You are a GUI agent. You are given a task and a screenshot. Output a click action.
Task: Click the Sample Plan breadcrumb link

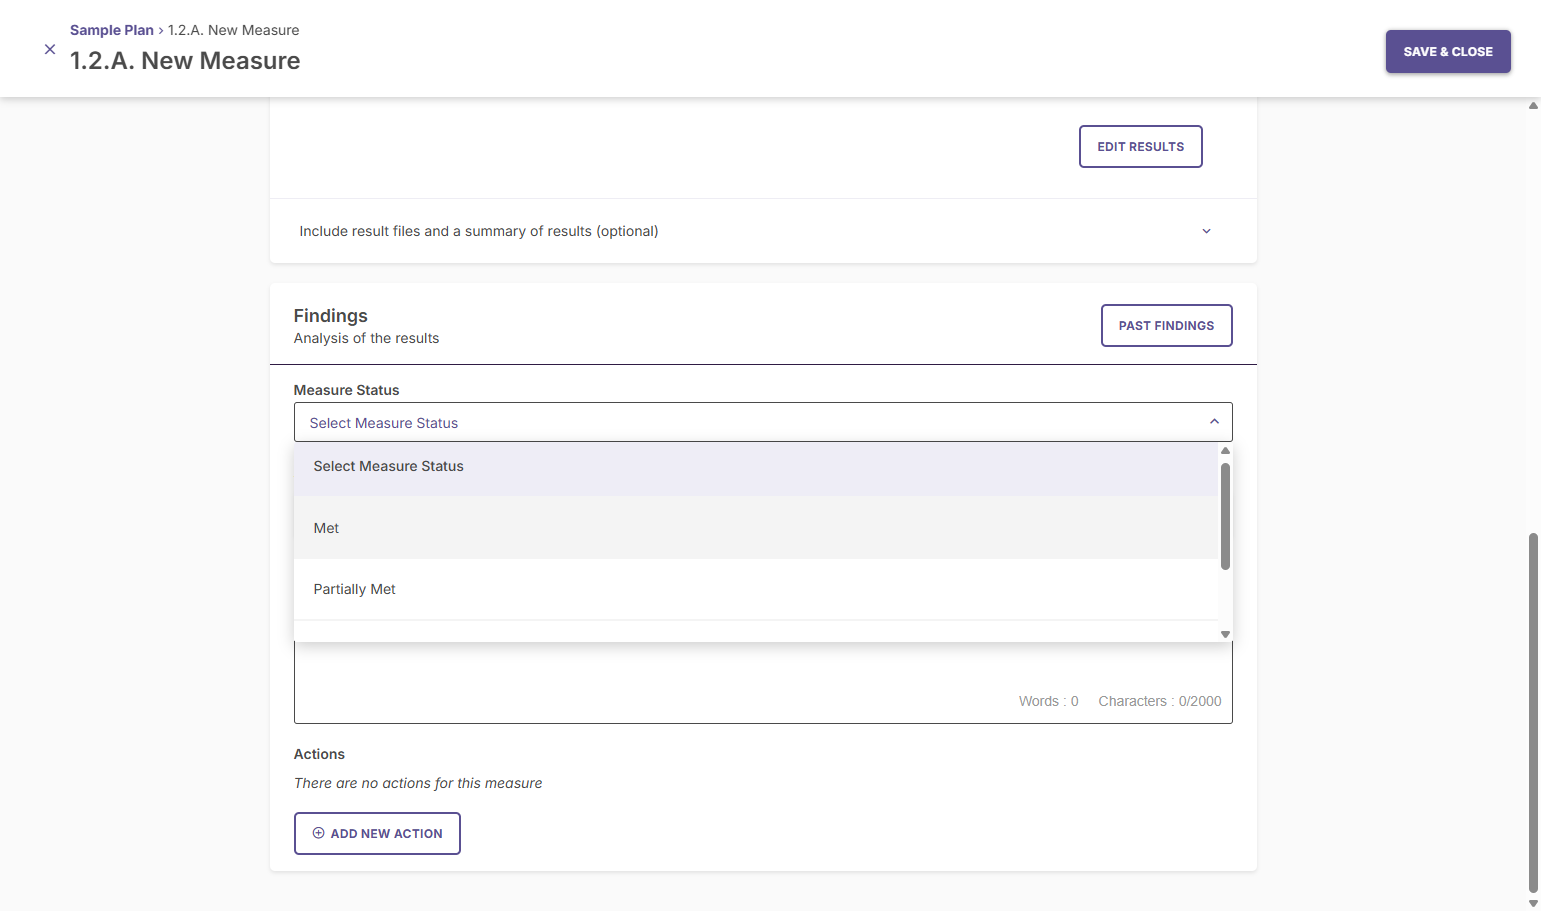pos(112,30)
